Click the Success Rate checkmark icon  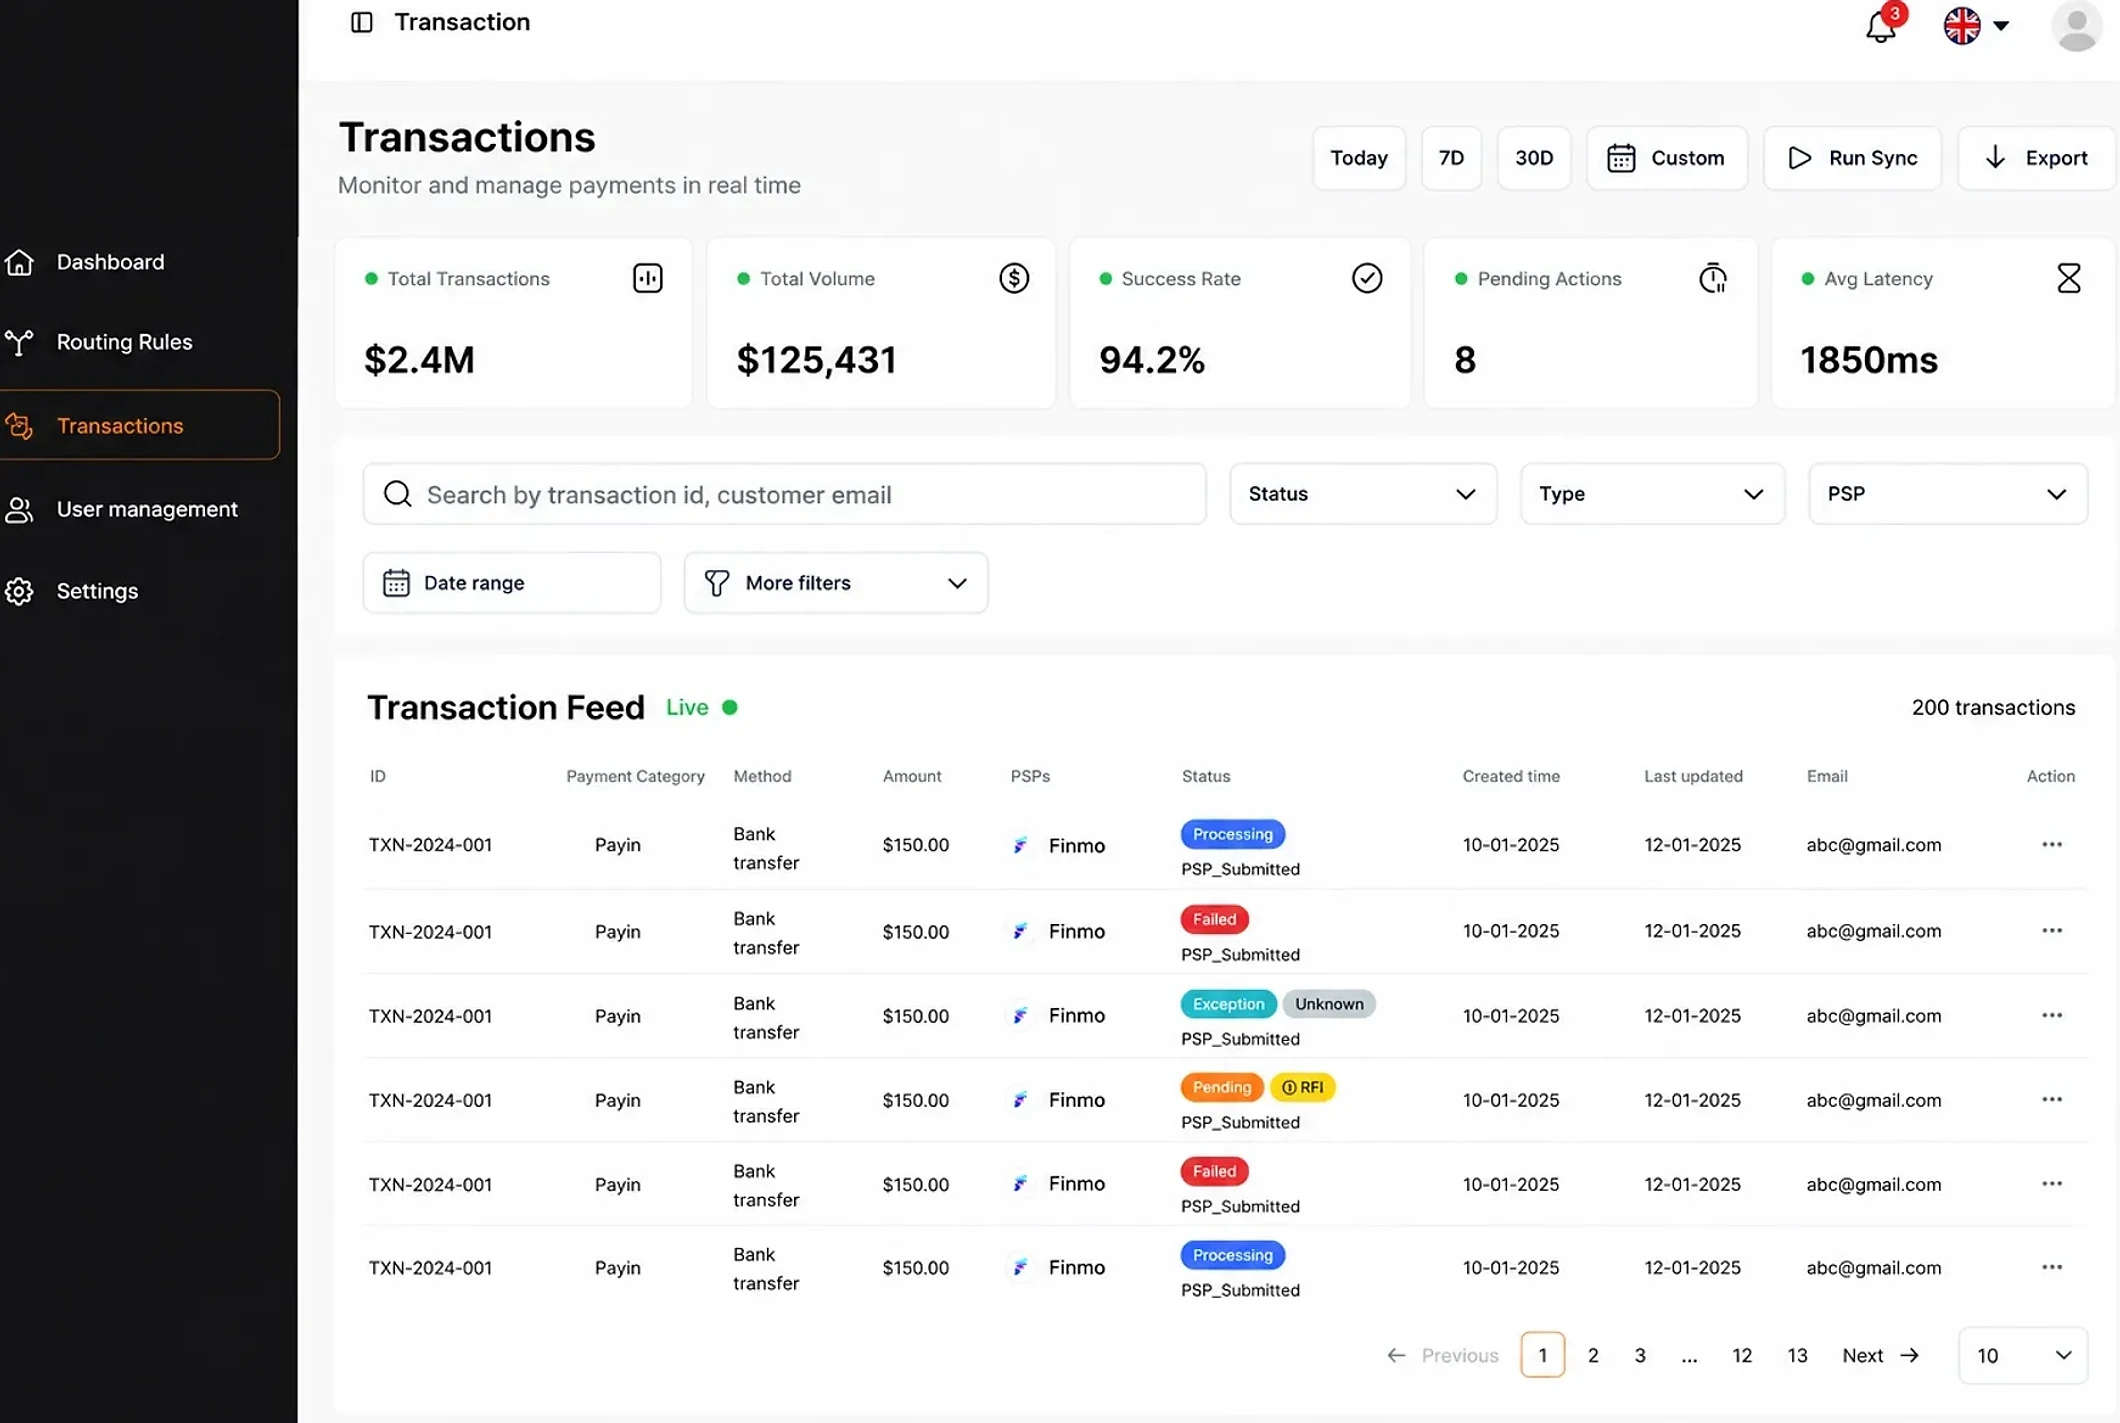[1367, 278]
